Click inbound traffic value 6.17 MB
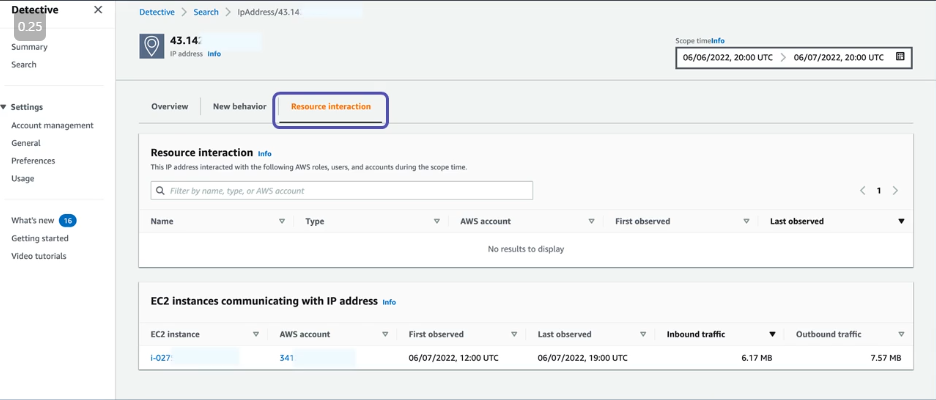Image resolution: width=936 pixels, height=400 pixels. pos(755,358)
